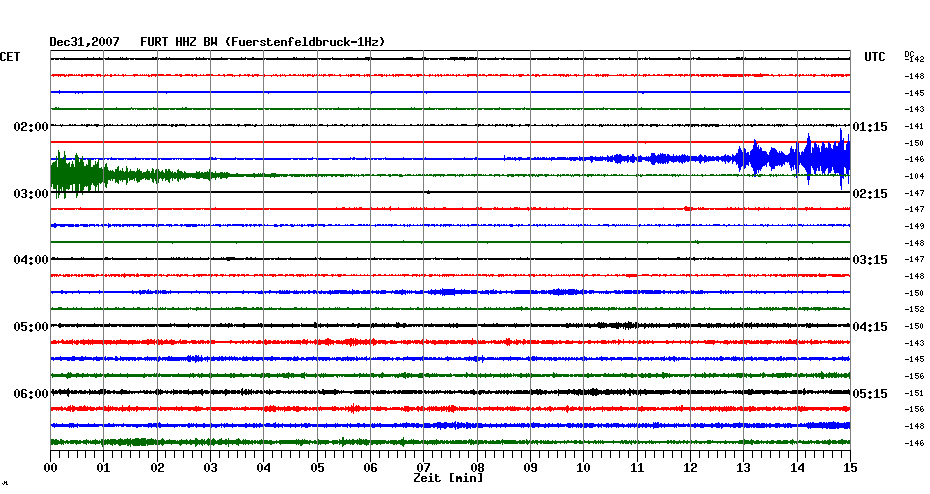
Task: Click the minute axis tick label 12
Action: click(x=690, y=468)
